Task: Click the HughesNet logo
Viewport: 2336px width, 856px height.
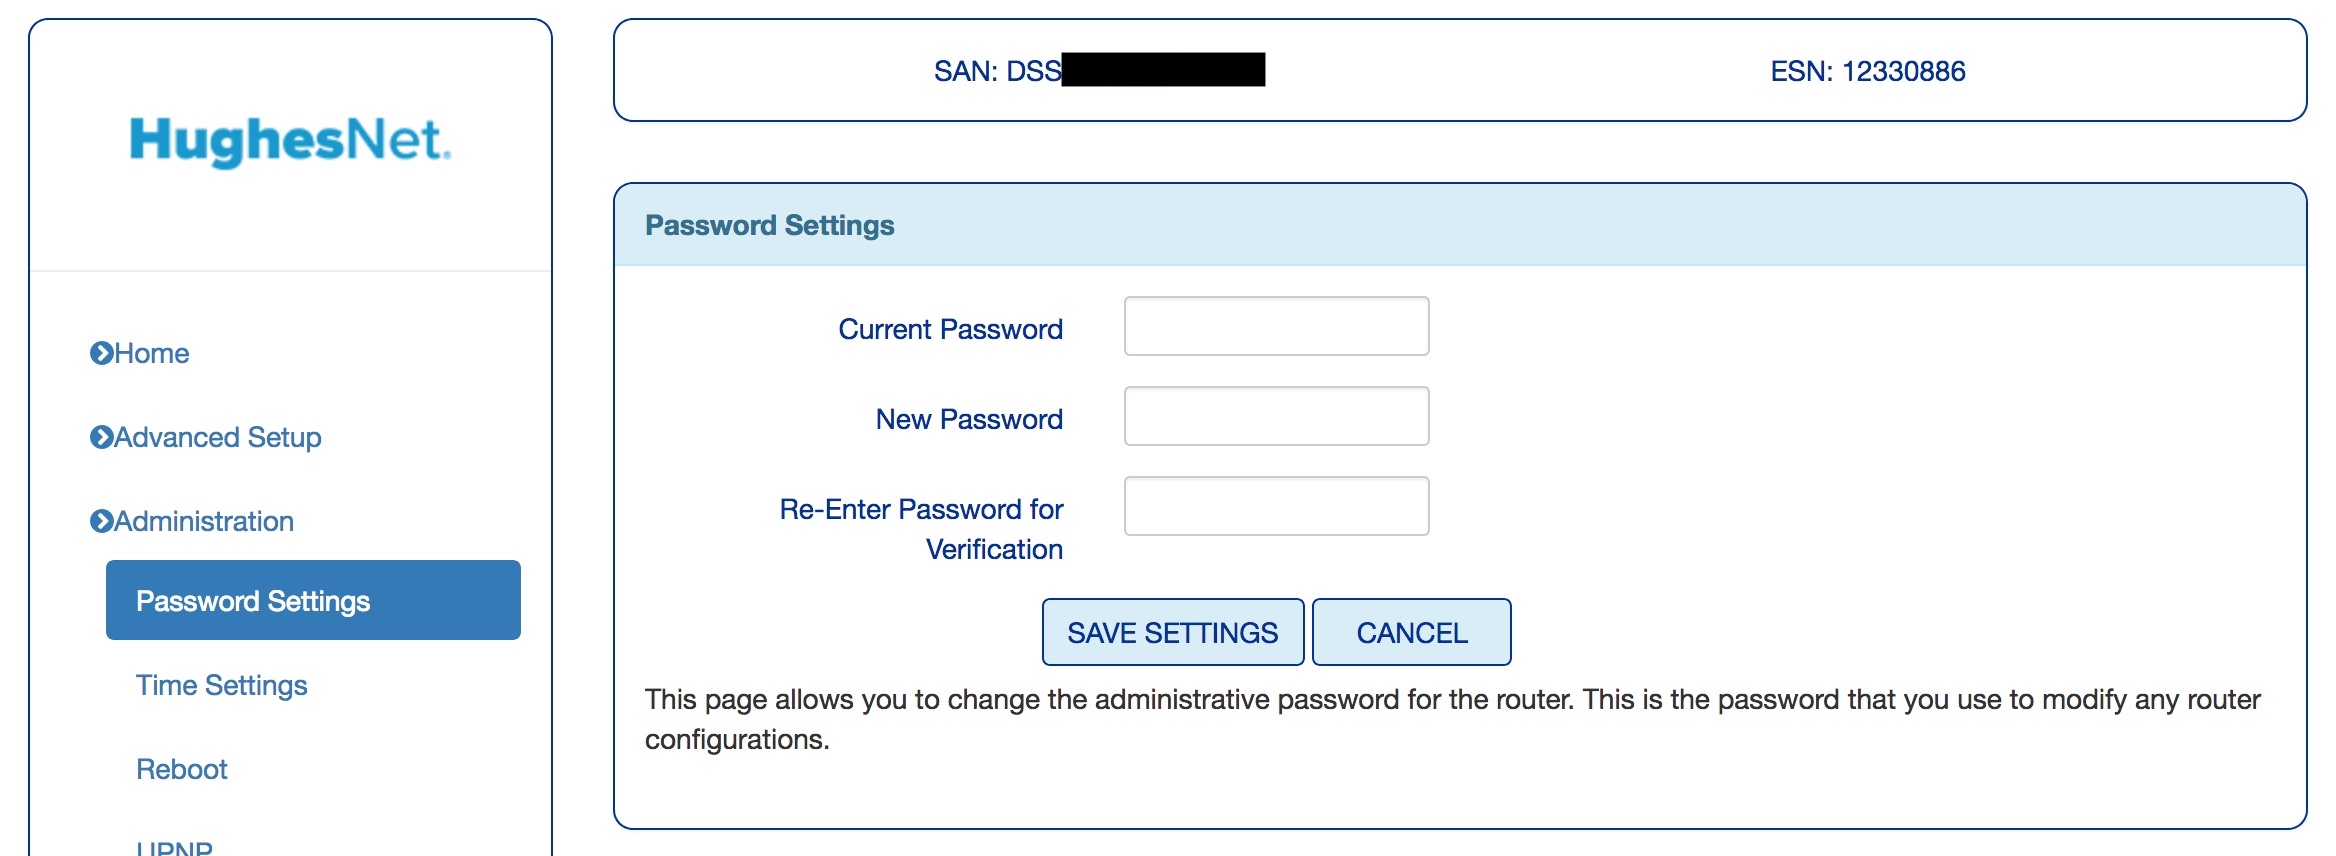Action: (290, 140)
